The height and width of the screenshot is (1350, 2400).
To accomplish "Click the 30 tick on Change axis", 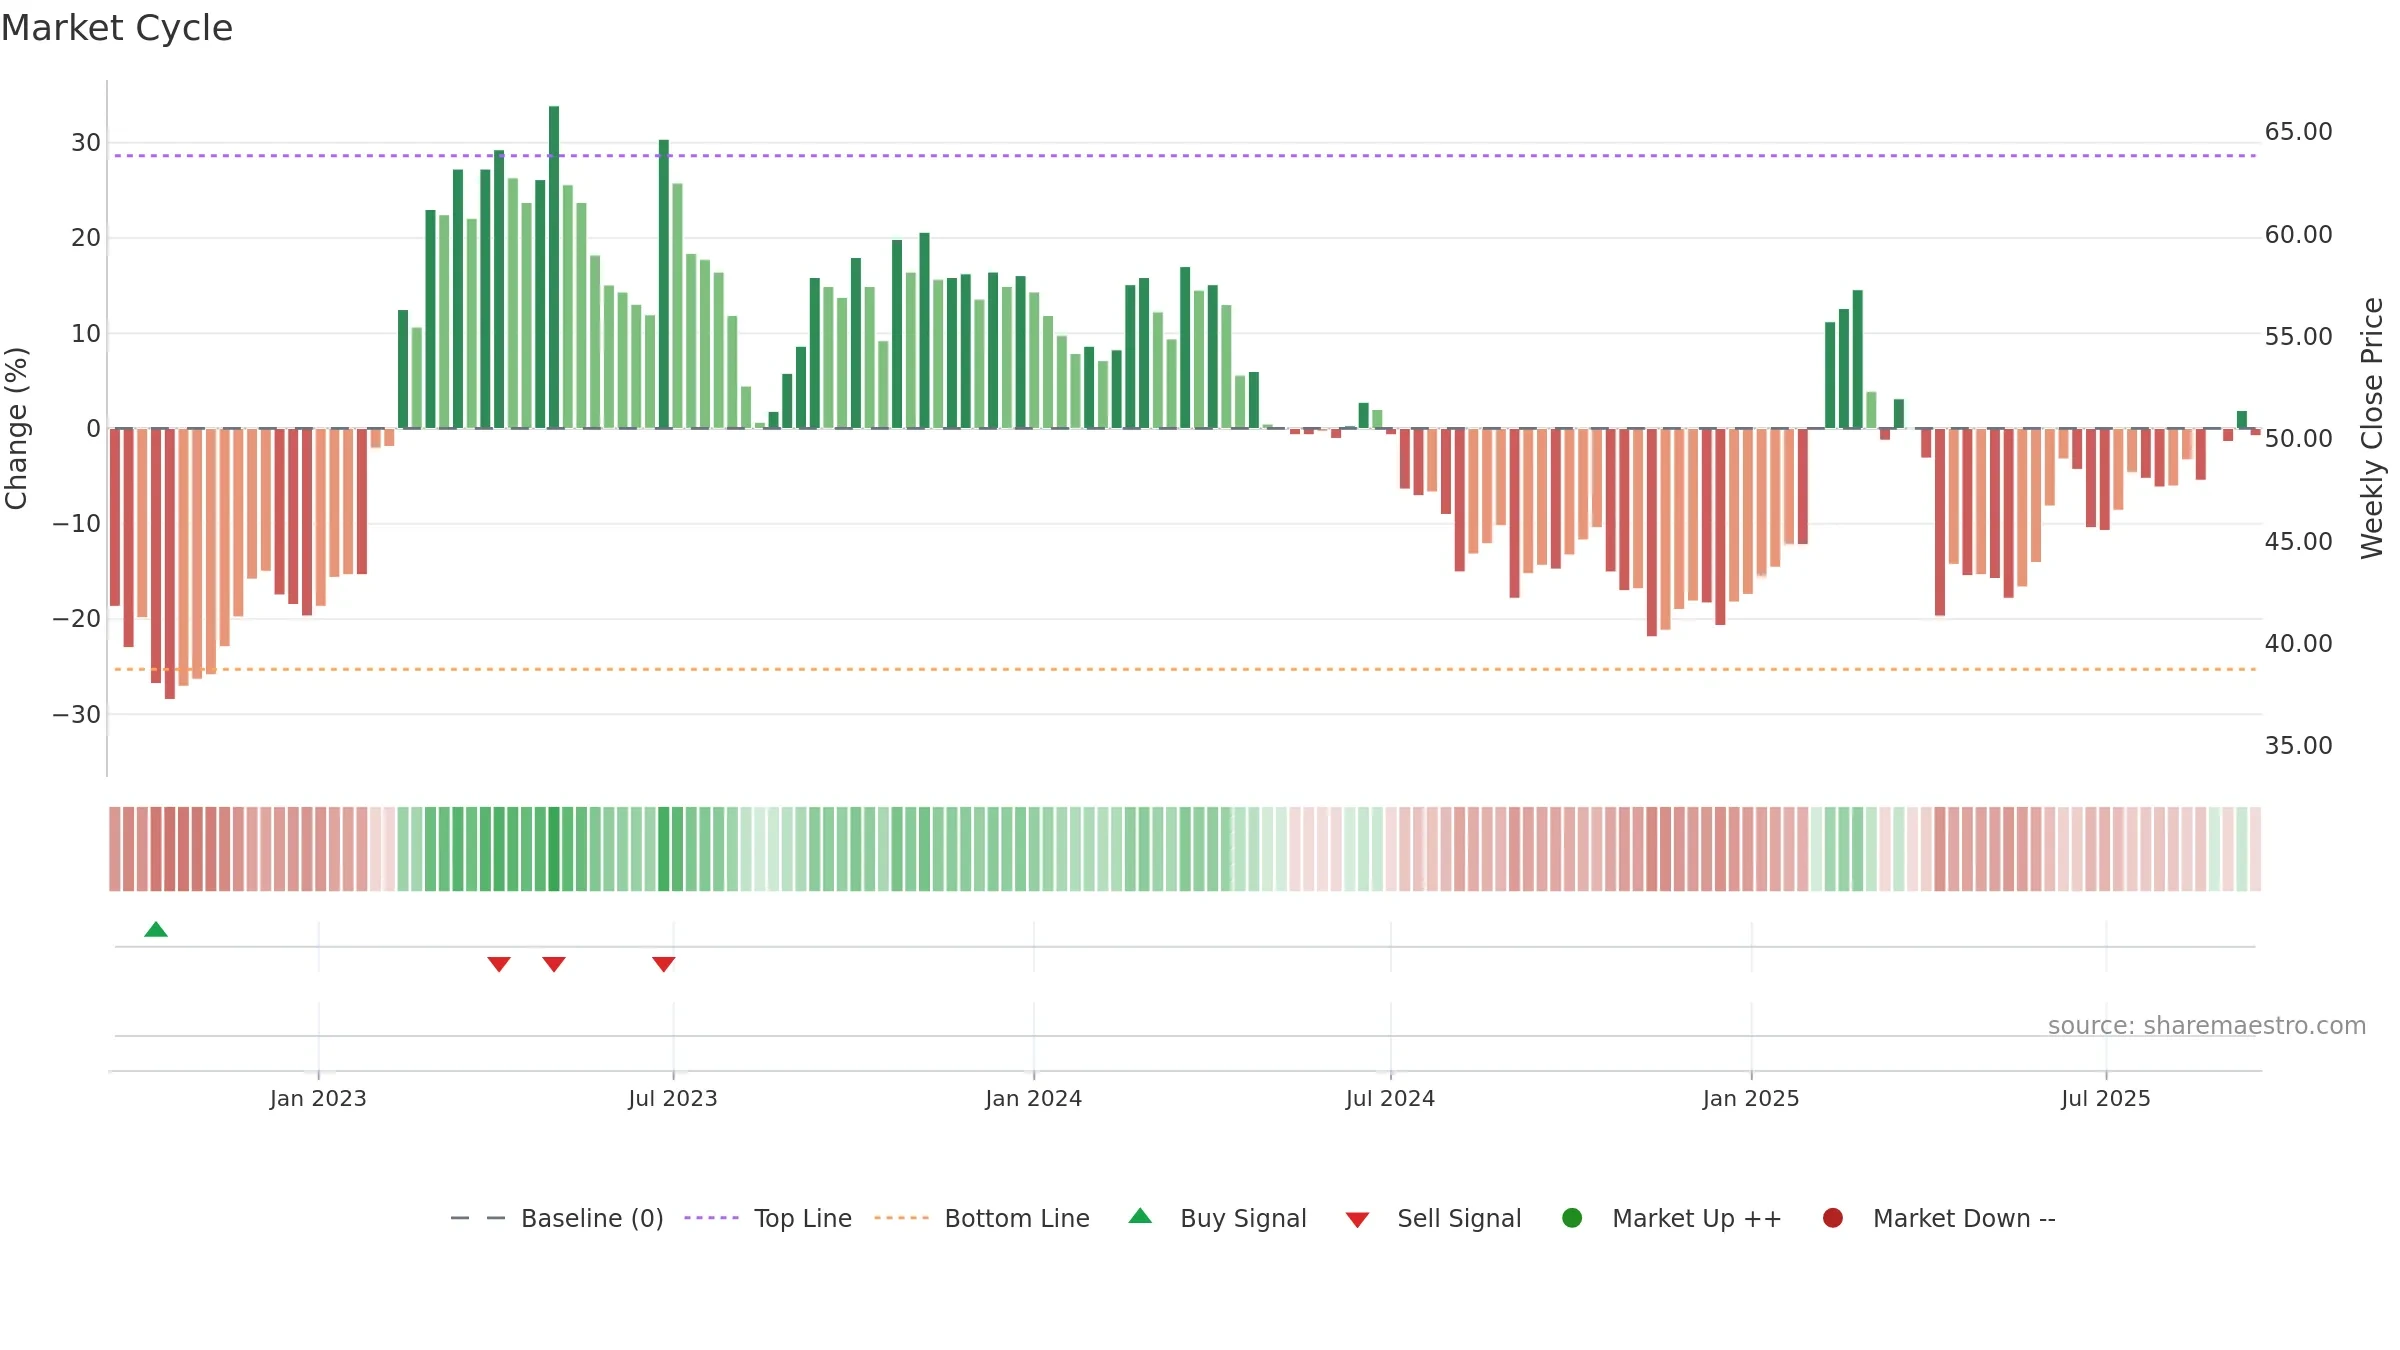I will 86,143.
